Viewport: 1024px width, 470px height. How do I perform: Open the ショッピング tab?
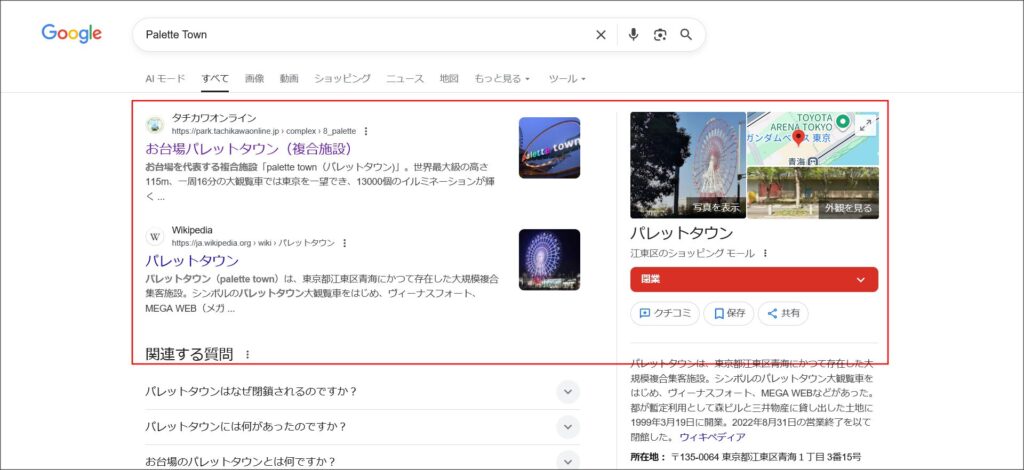[342, 78]
